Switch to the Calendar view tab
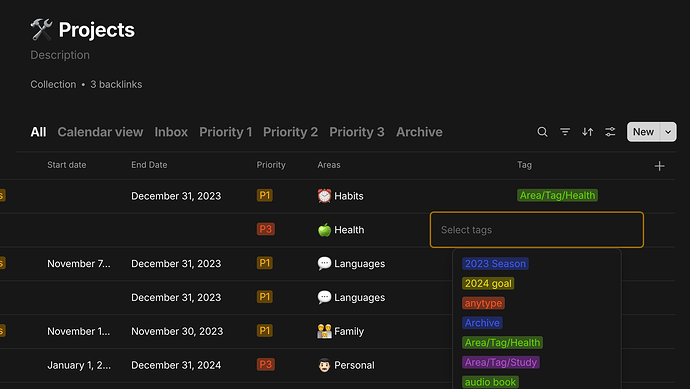The width and height of the screenshot is (690, 389). click(x=100, y=132)
